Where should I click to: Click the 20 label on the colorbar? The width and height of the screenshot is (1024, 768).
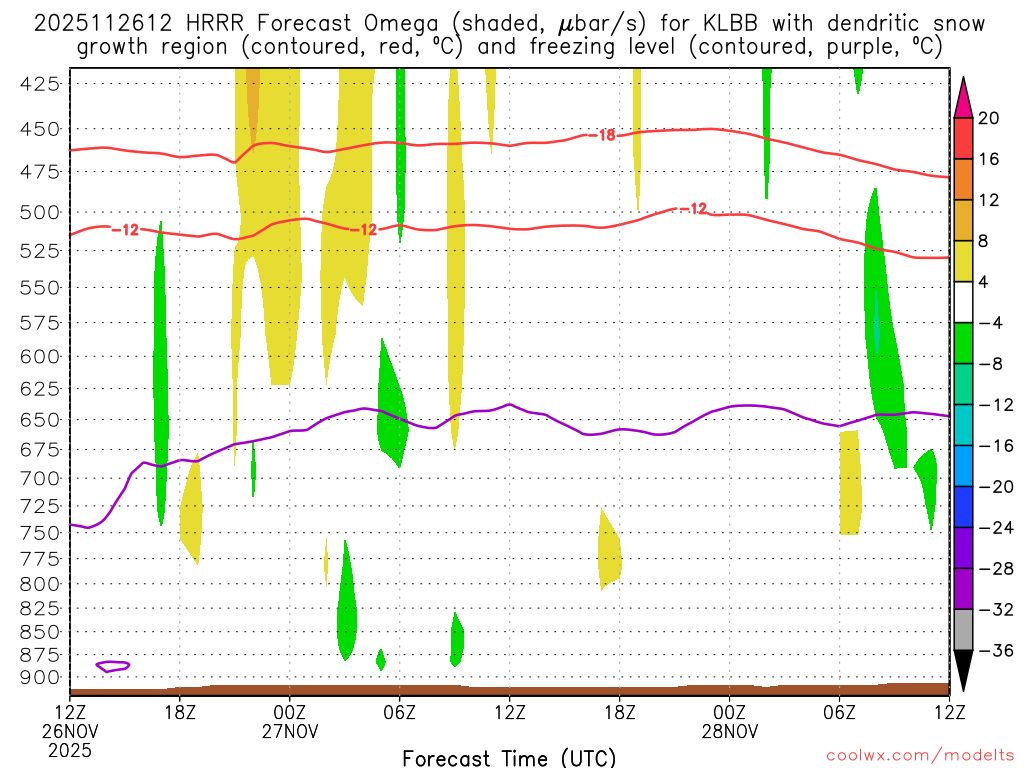[x=989, y=118]
